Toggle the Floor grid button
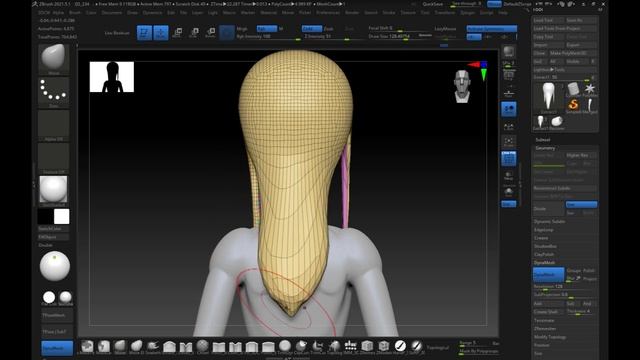This screenshot has height=360, width=640. coord(509,93)
